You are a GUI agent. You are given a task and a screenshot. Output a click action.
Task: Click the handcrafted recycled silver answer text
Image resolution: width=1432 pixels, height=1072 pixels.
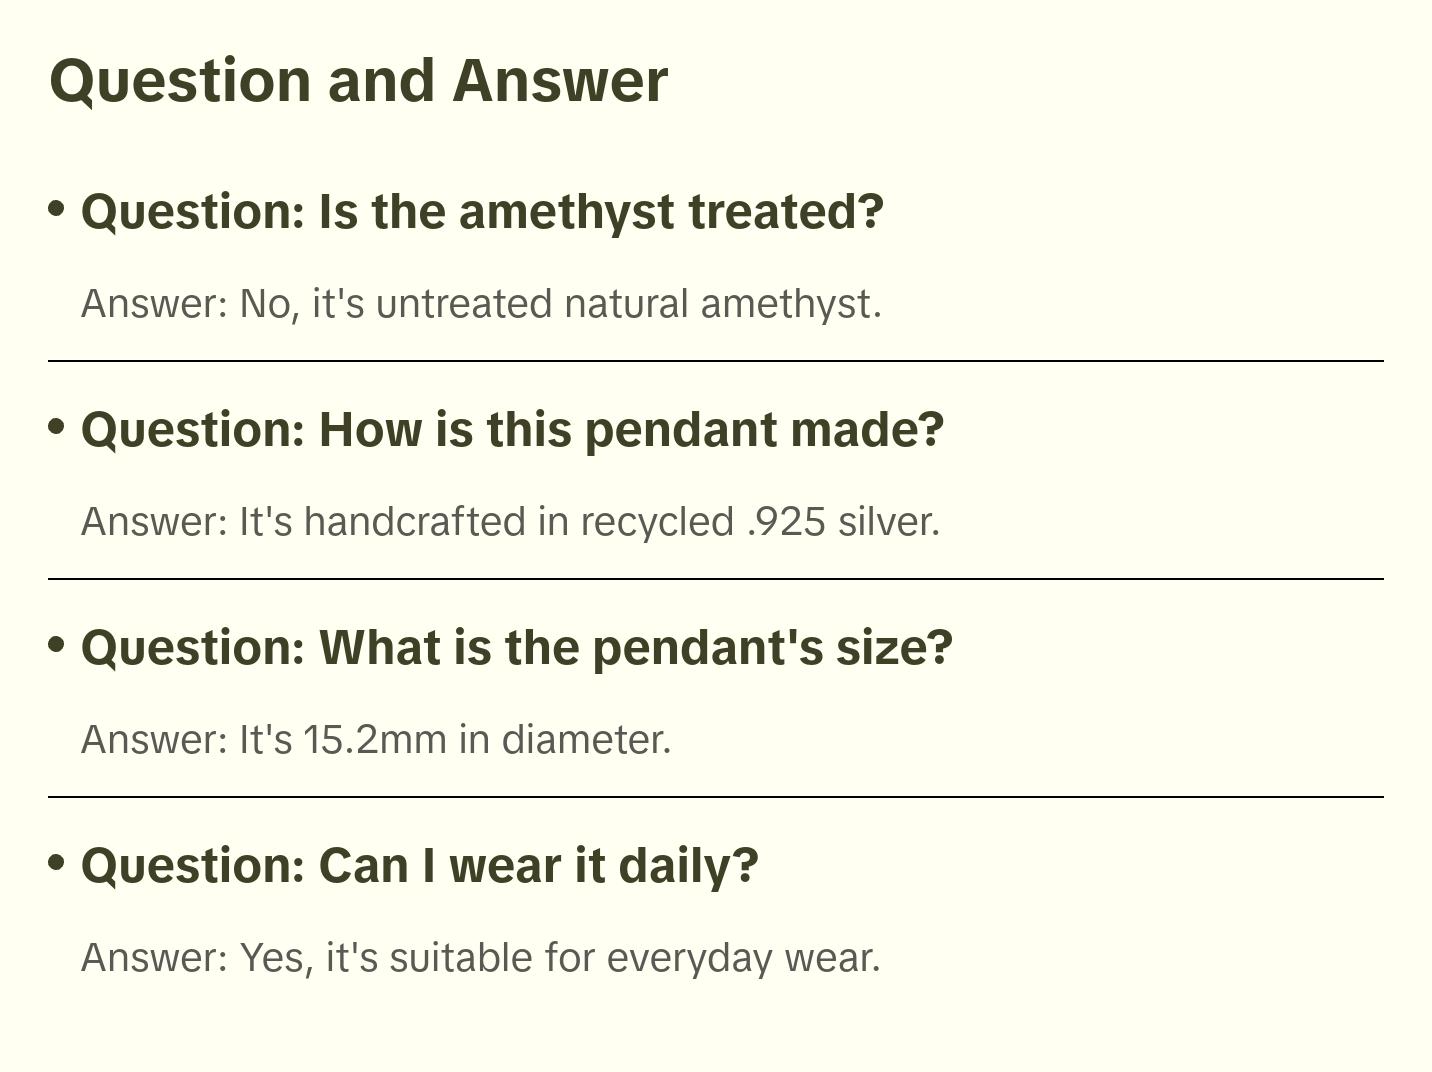pyautogui.click(x=510, y=522)
